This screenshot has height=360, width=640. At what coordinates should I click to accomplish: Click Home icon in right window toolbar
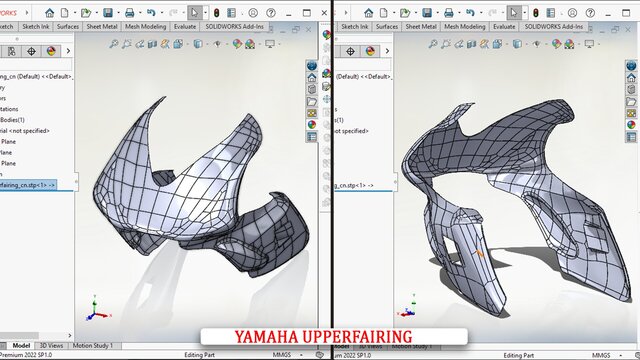coord(369,13)
